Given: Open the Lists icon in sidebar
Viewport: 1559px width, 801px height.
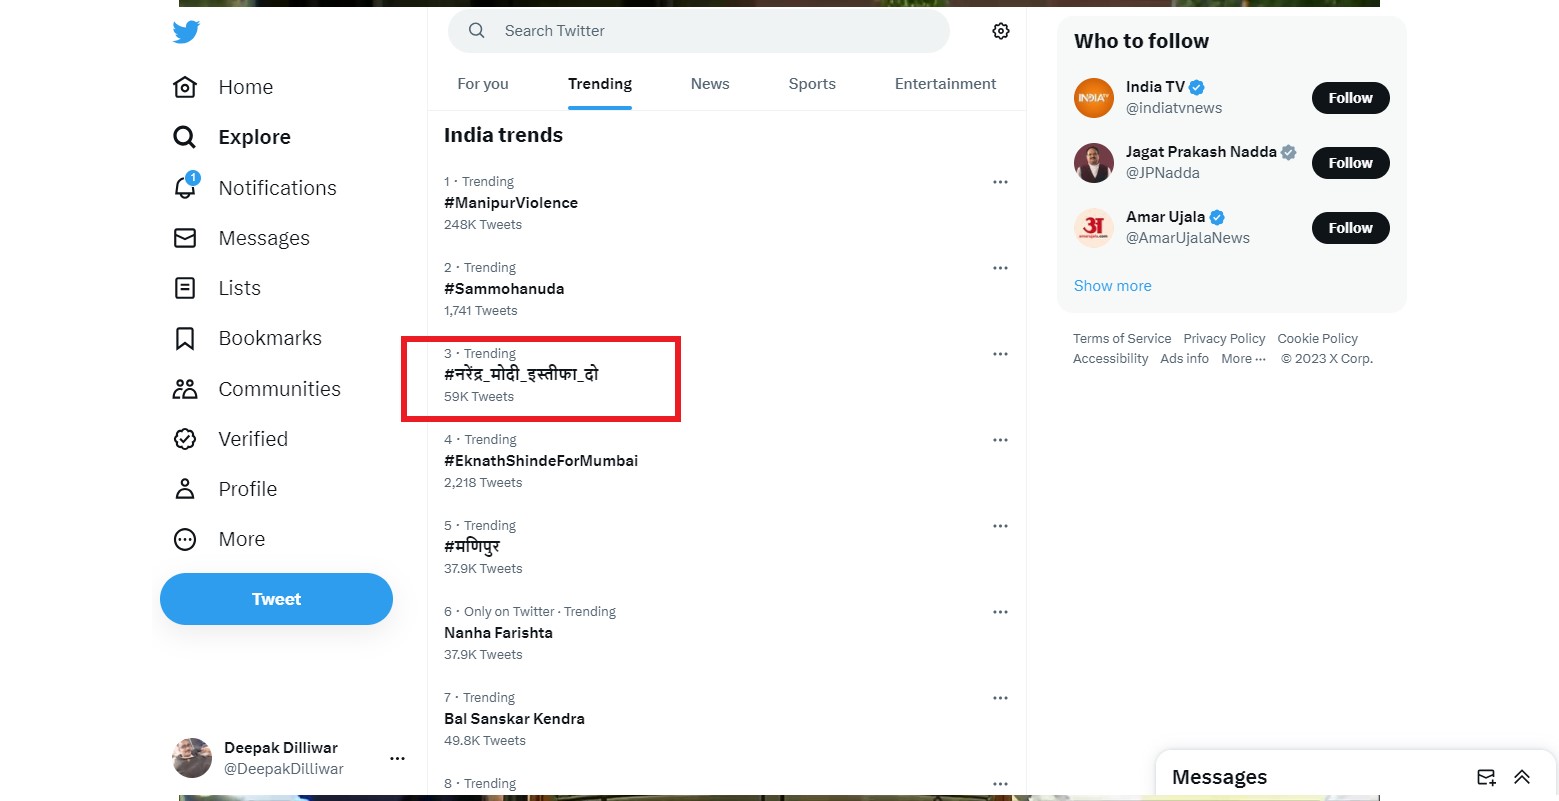Looking at the screenshot, I should point(185,288).
